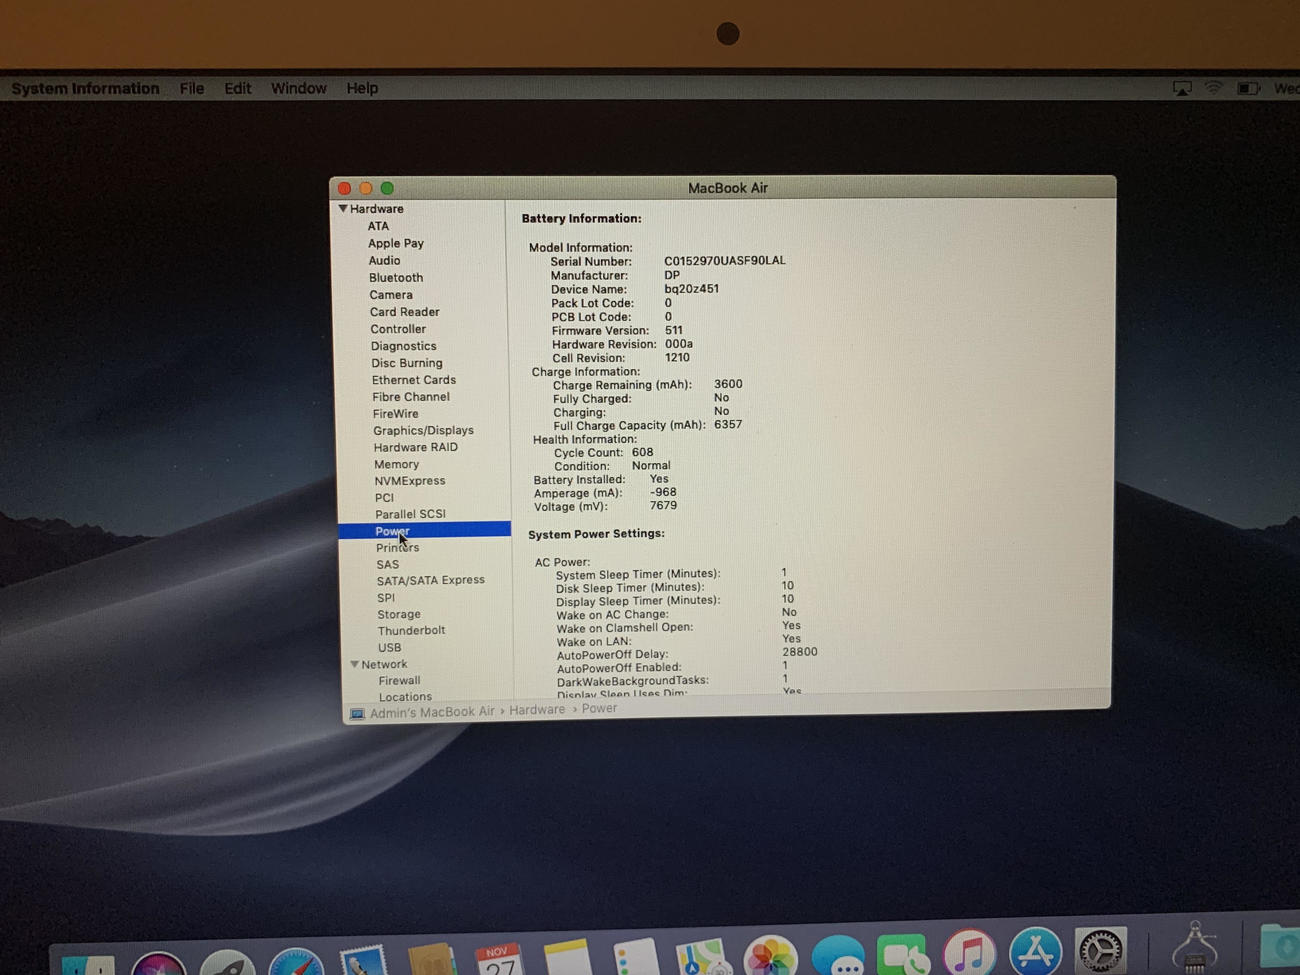Open the Edit menu
Image resolution: width=1300 pixels, height=975 pixels.
(x=238, y=88)
